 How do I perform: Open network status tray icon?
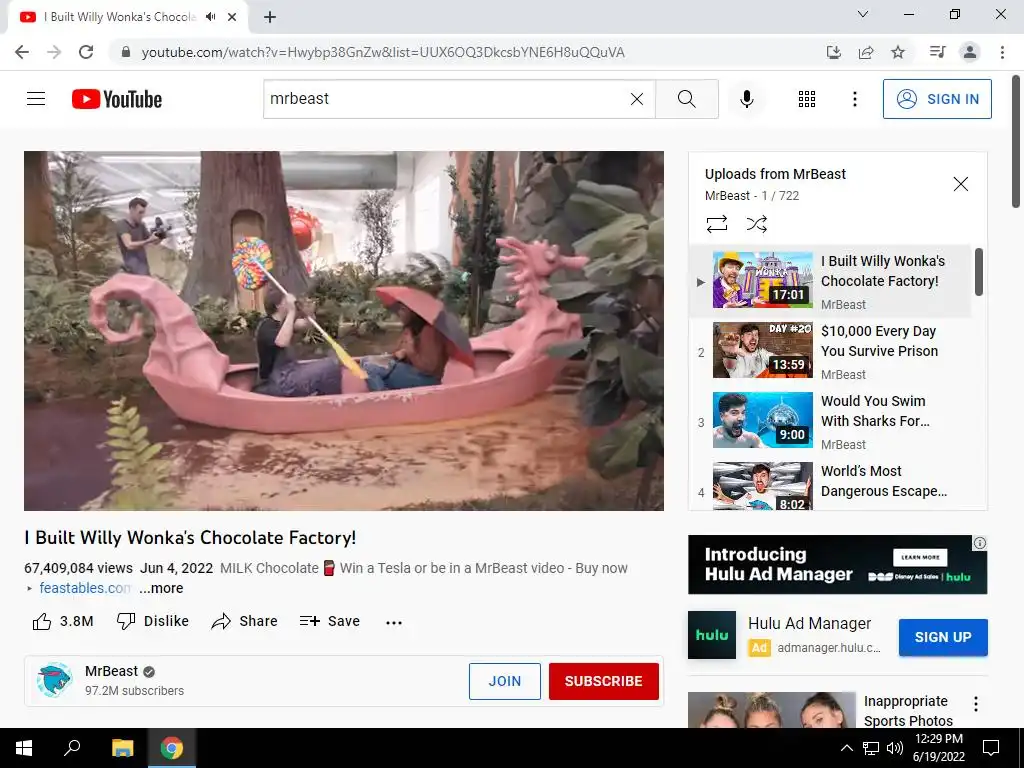871,748
